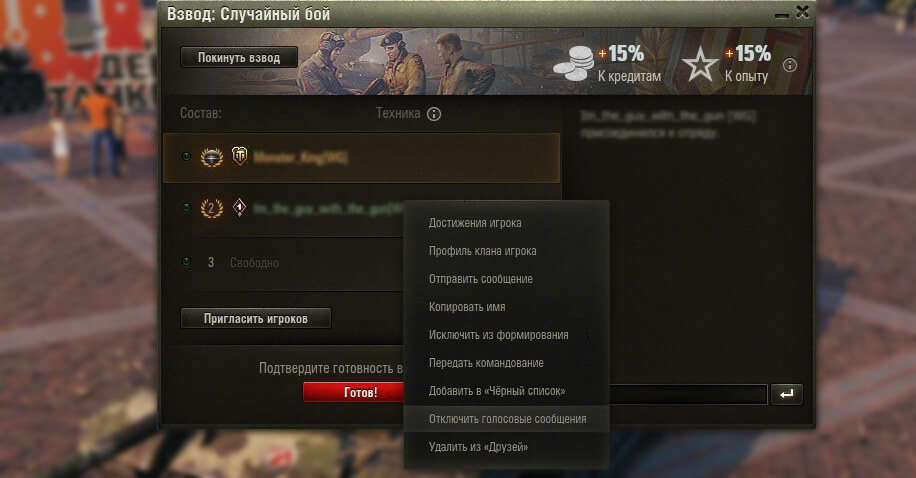Click the send message arrow button
Viewport: 916px width, 478px height.
pyautogui.click(x=786, y=394)
